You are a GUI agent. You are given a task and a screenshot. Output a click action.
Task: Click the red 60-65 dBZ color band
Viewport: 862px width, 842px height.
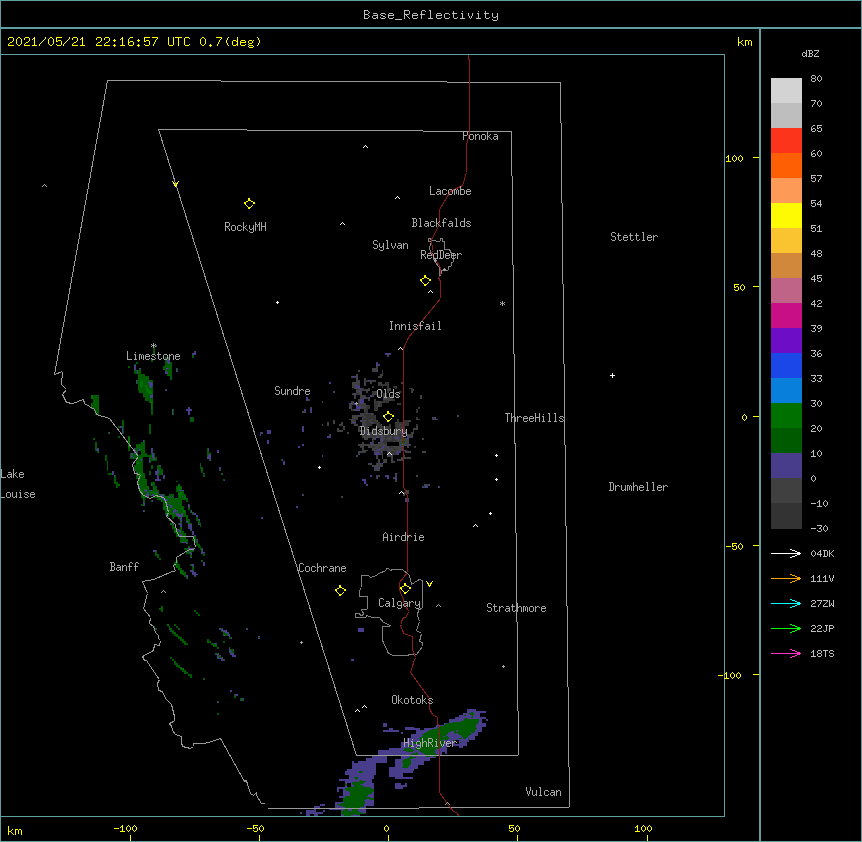pyautogui.click(x=786, y=141)
